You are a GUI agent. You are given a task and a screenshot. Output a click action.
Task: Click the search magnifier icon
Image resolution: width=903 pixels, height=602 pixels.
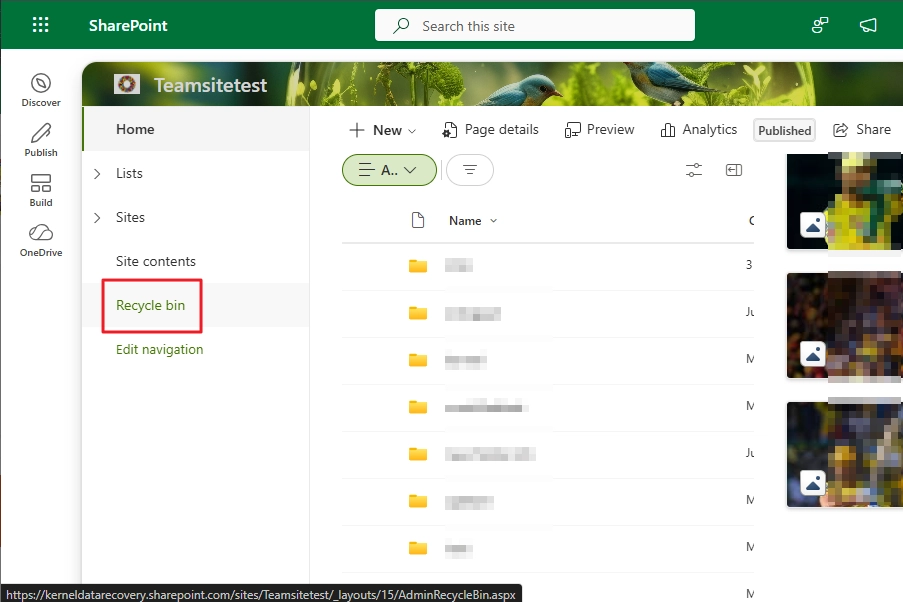pyautogui.click(x=401, y=25)
